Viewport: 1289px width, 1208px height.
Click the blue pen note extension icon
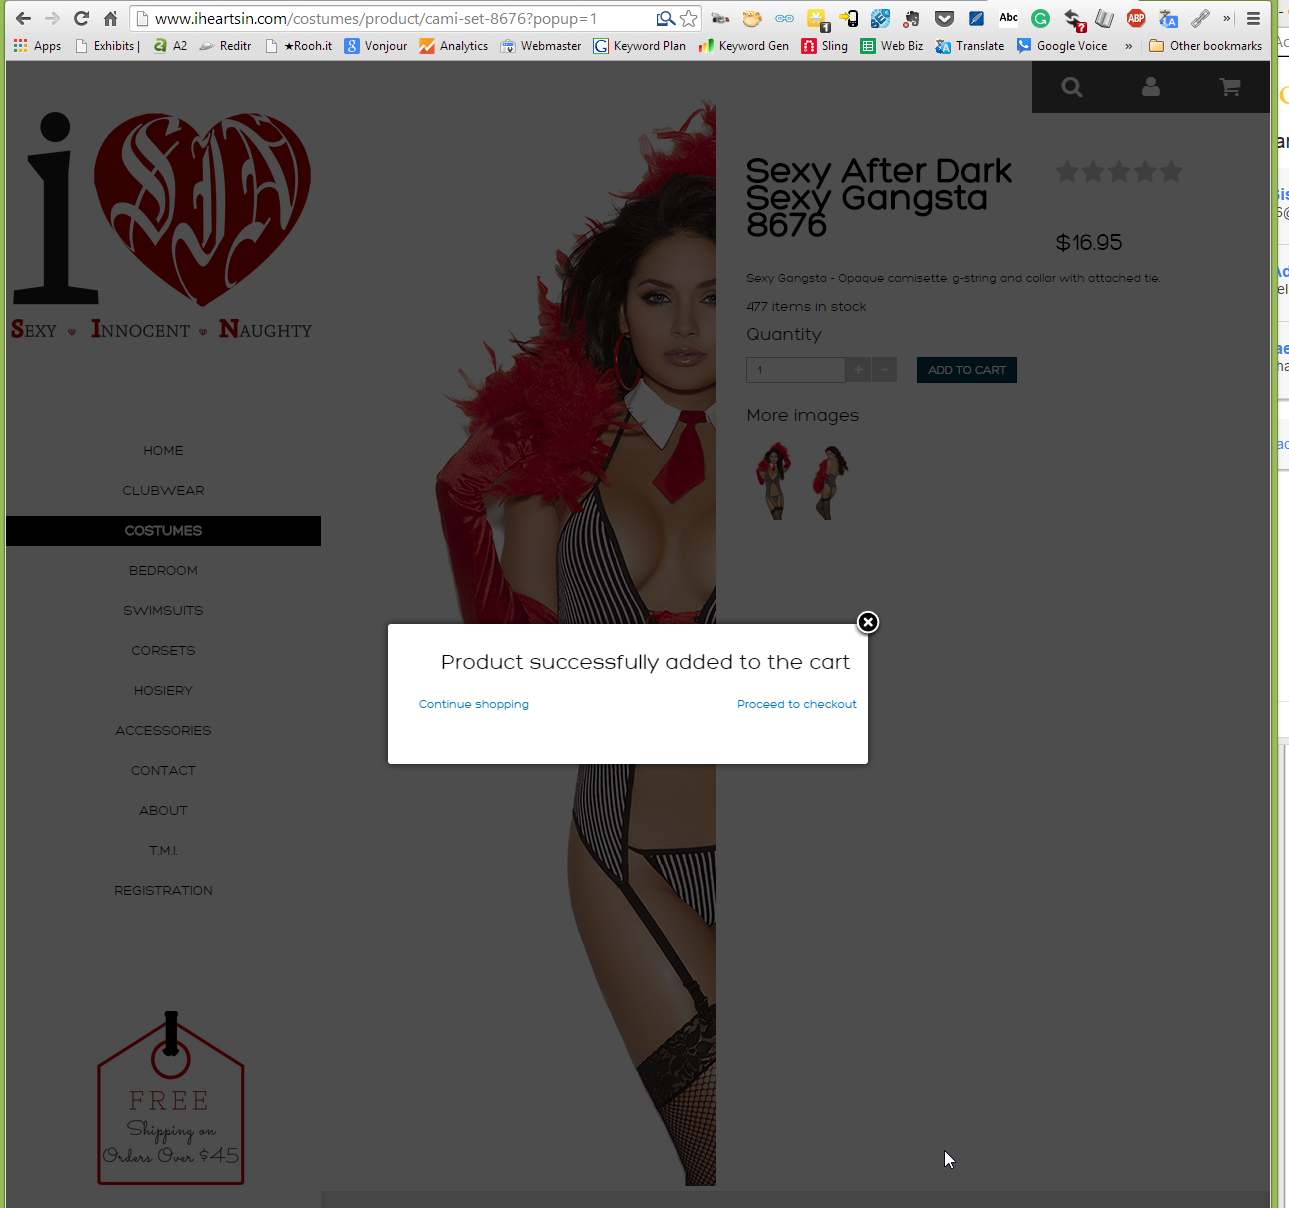[977, 18]
